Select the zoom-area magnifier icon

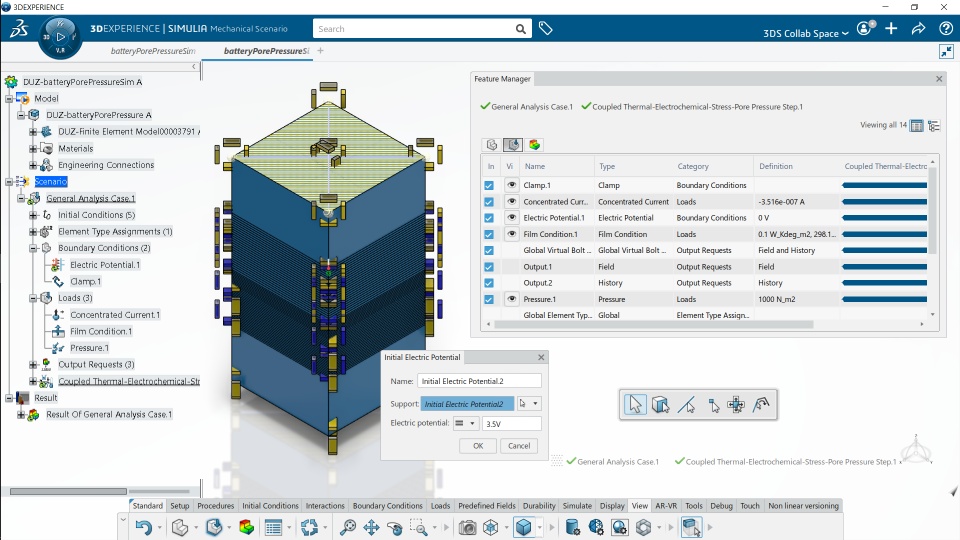pos(419,527)
